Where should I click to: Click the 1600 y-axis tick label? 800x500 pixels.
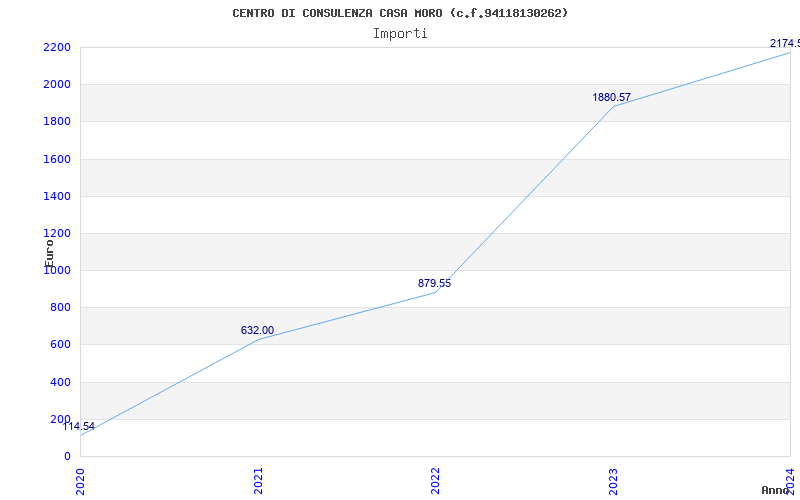[57, 159]
